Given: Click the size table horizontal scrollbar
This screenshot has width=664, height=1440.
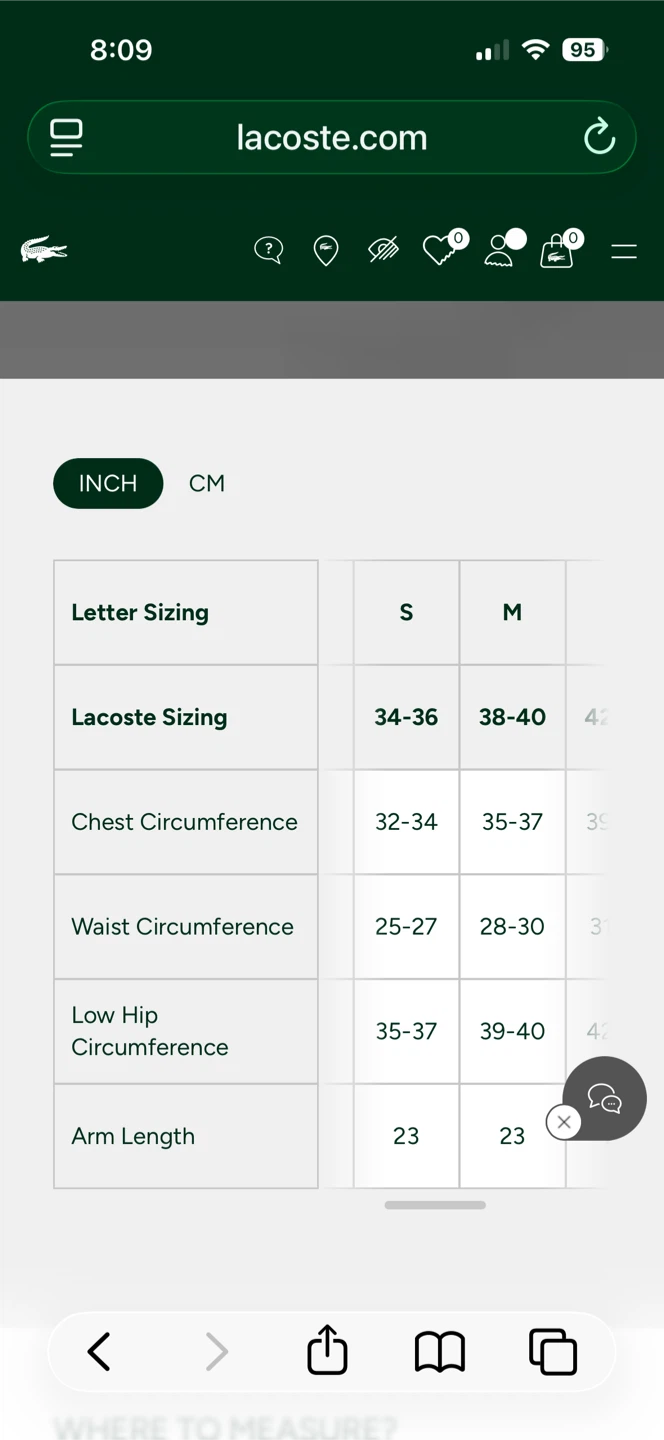Looking at the screenshot, I should click(x=435, y=1205).
